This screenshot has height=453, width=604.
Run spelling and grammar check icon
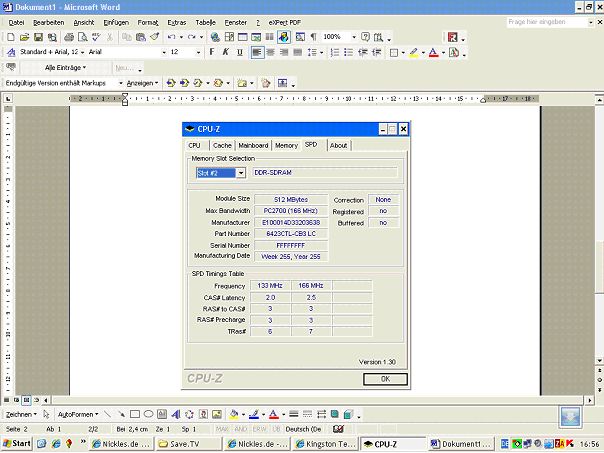pos(96,37)
